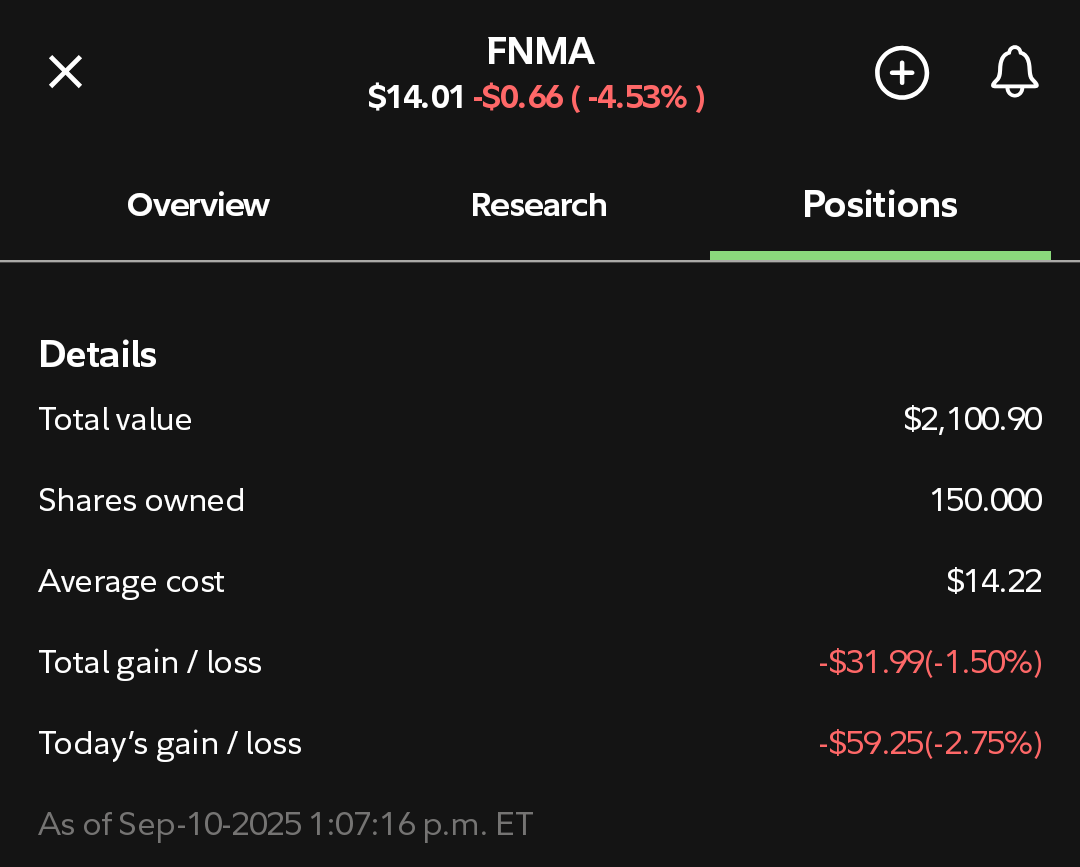Select the Total gain / loss label
This screenshot has width=1080, height=867.
pos(150,662)
